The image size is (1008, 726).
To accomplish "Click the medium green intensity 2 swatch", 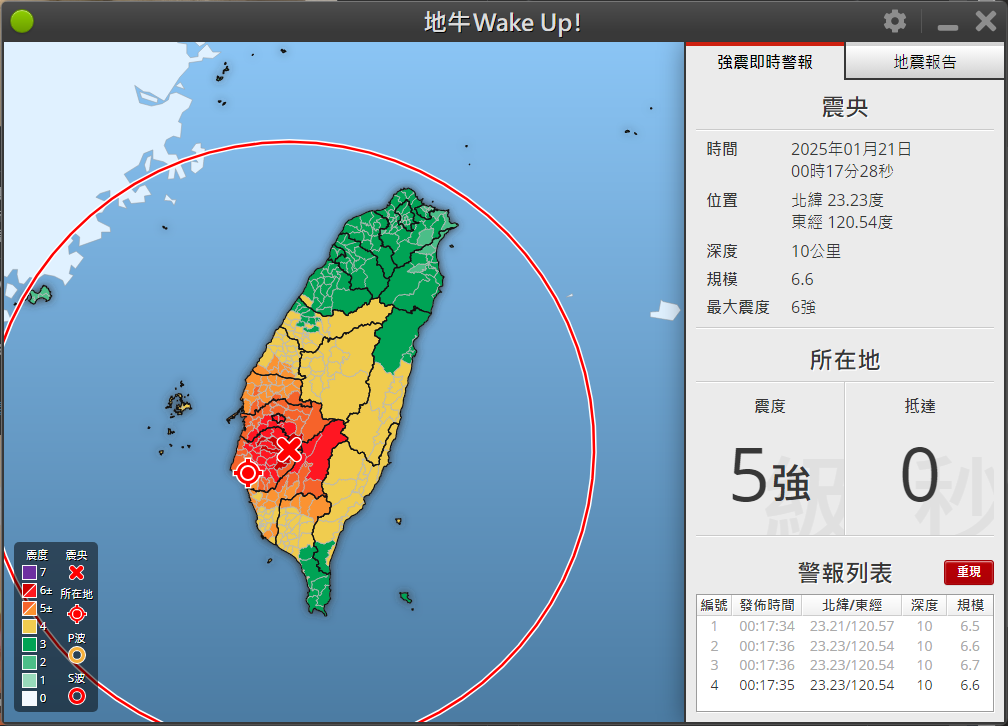I will 29,662.
